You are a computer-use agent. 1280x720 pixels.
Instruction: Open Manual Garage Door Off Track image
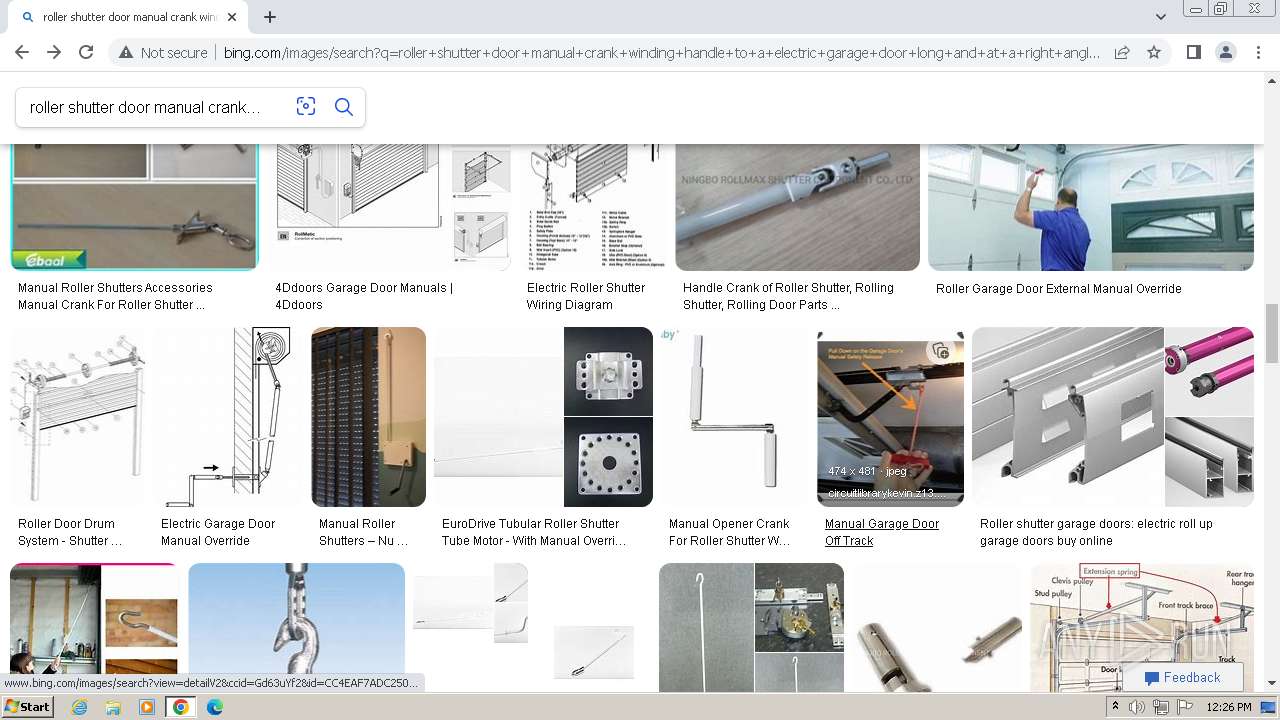click(890, 417)
